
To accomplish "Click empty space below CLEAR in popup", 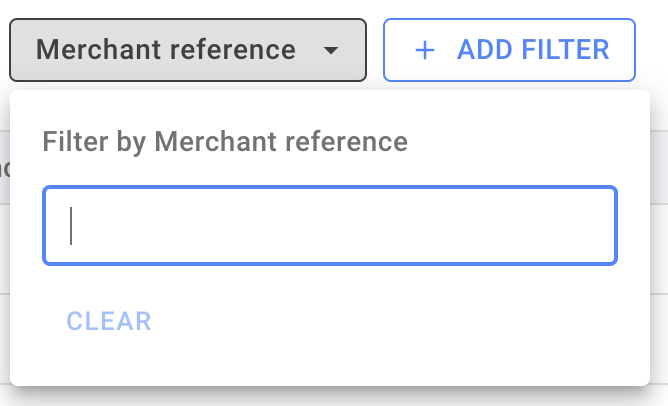I will [x=330, y=362].
